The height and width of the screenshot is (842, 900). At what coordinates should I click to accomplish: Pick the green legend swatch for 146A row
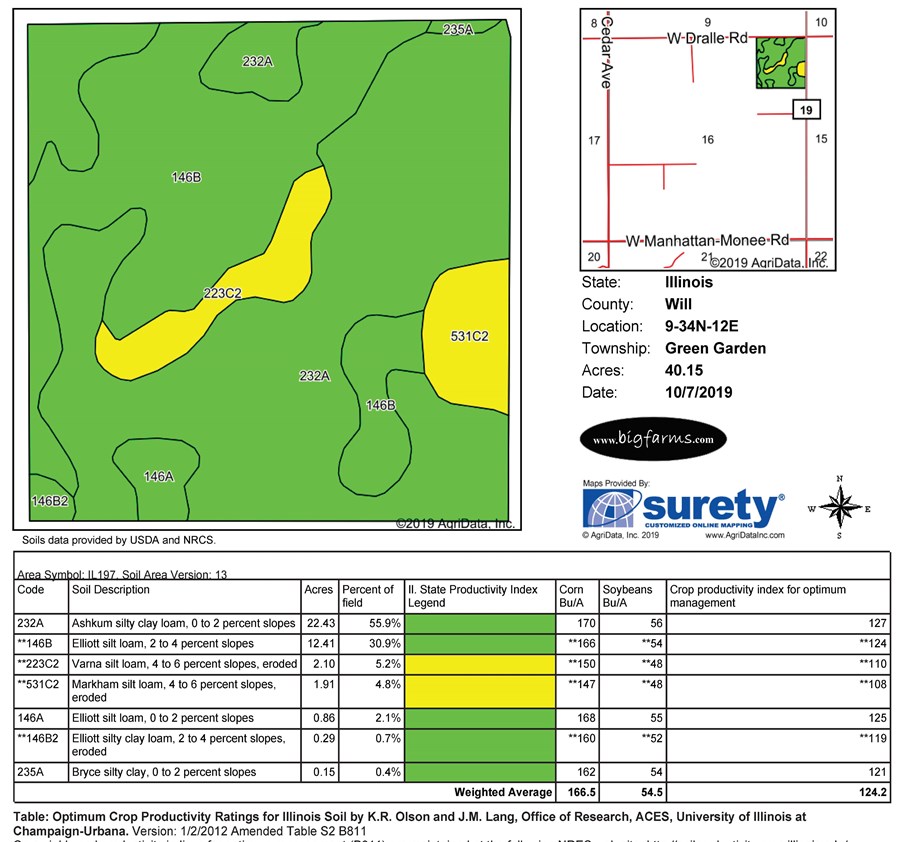point(480,718)
